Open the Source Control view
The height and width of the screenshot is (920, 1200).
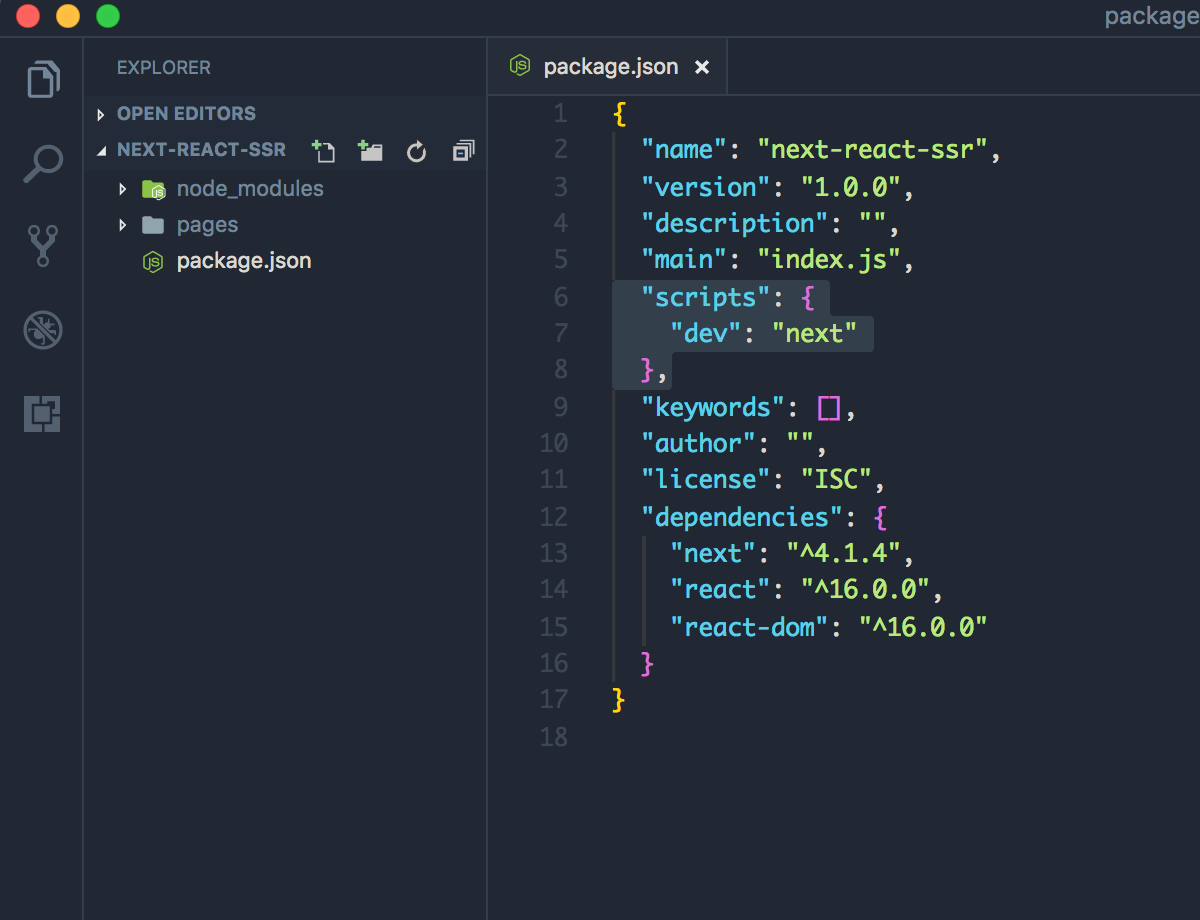43,246
